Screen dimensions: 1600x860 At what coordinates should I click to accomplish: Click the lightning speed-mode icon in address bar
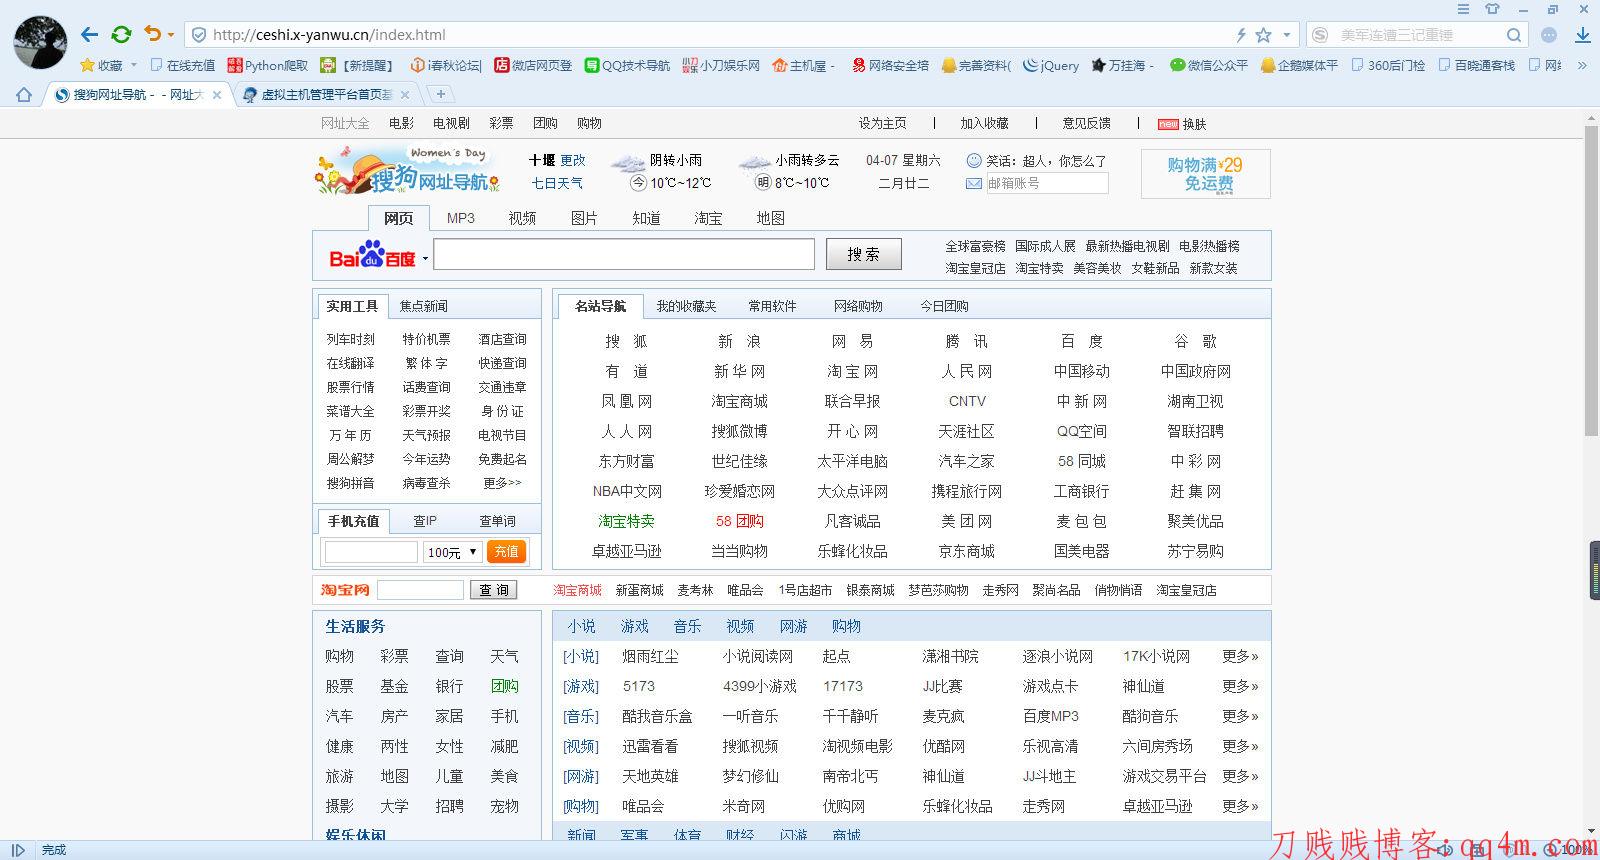1241,35
